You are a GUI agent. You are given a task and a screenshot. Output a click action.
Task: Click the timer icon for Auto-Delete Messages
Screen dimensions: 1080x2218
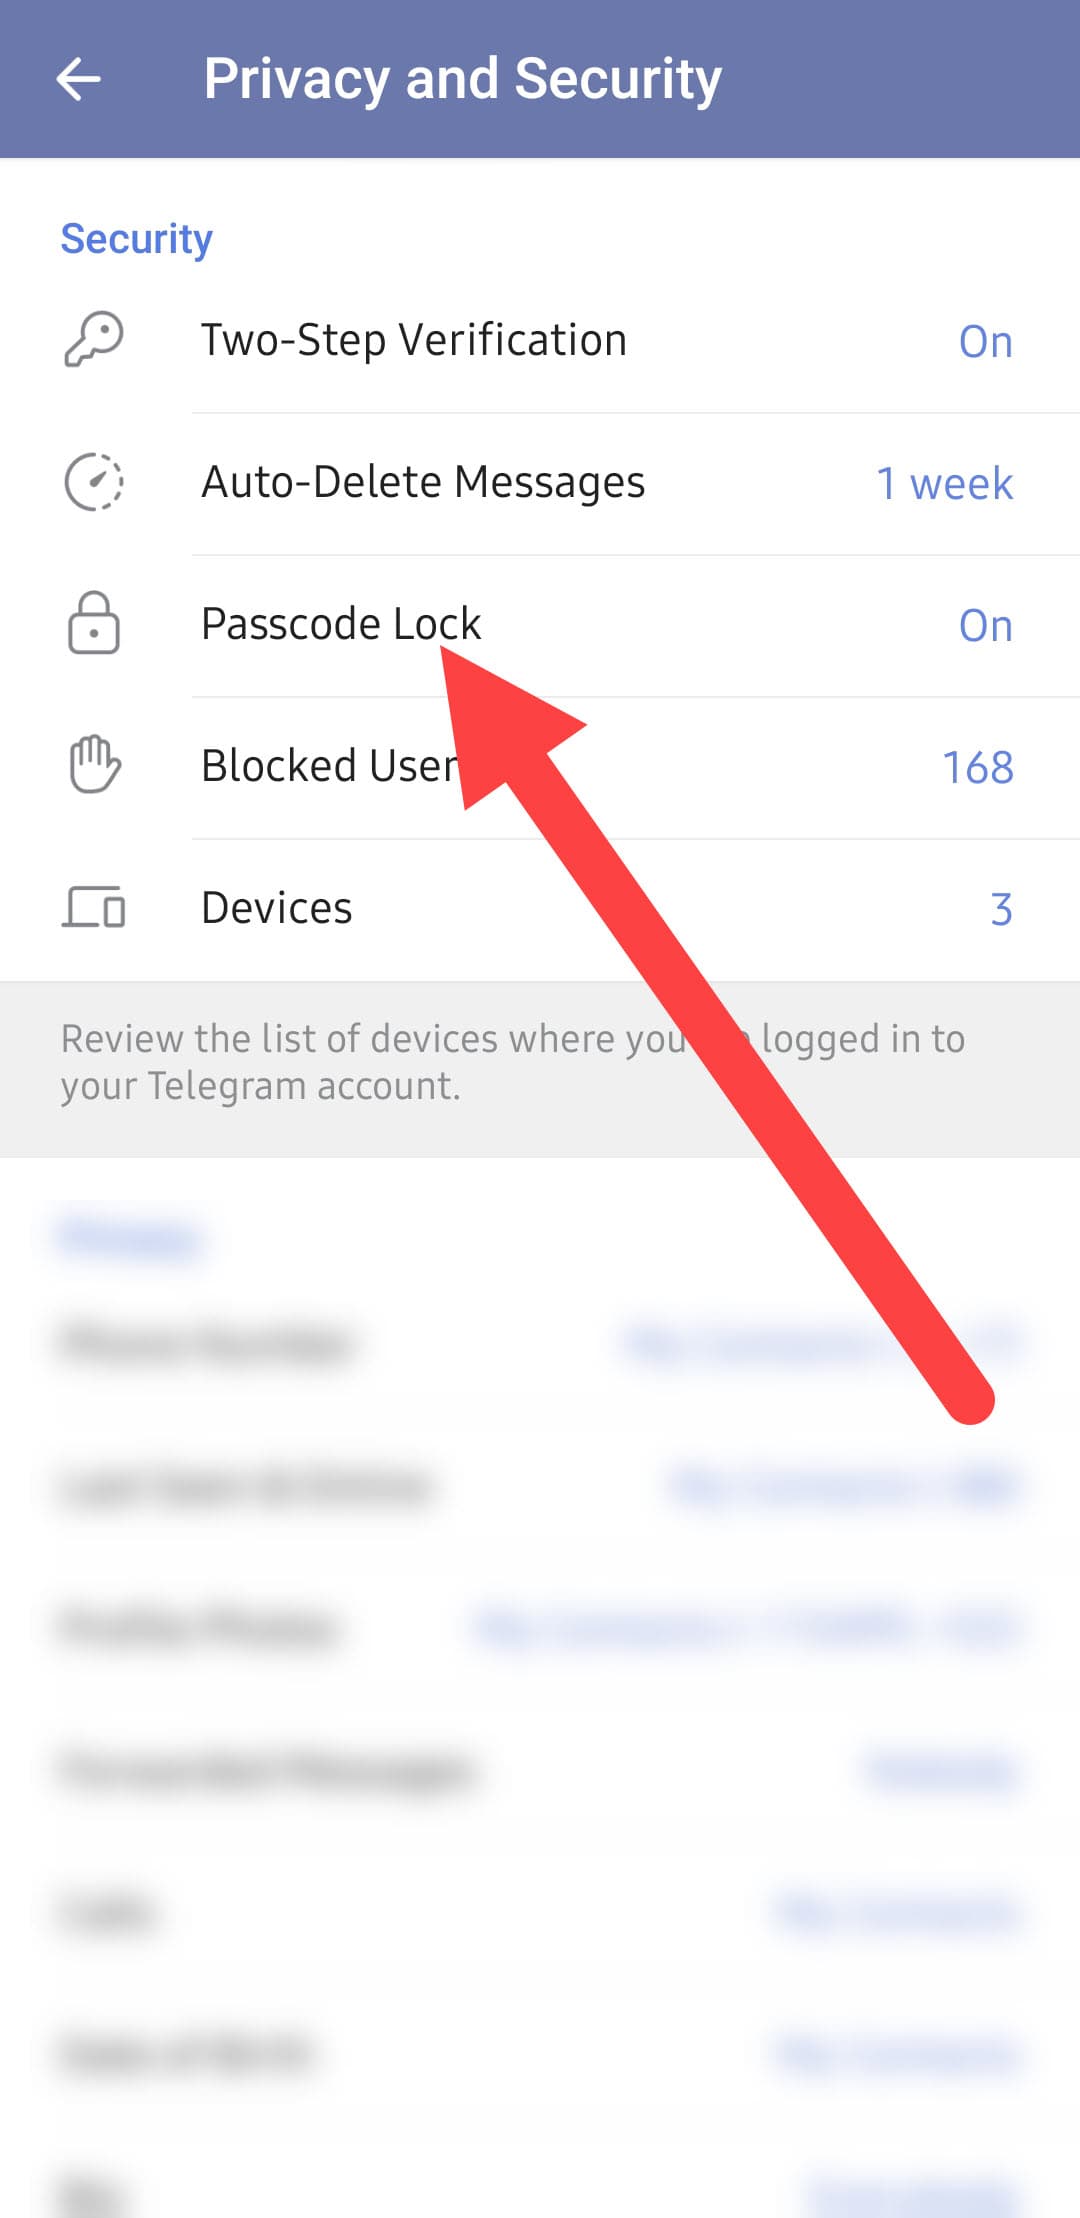pyautogui.click(x=95, y=481)
